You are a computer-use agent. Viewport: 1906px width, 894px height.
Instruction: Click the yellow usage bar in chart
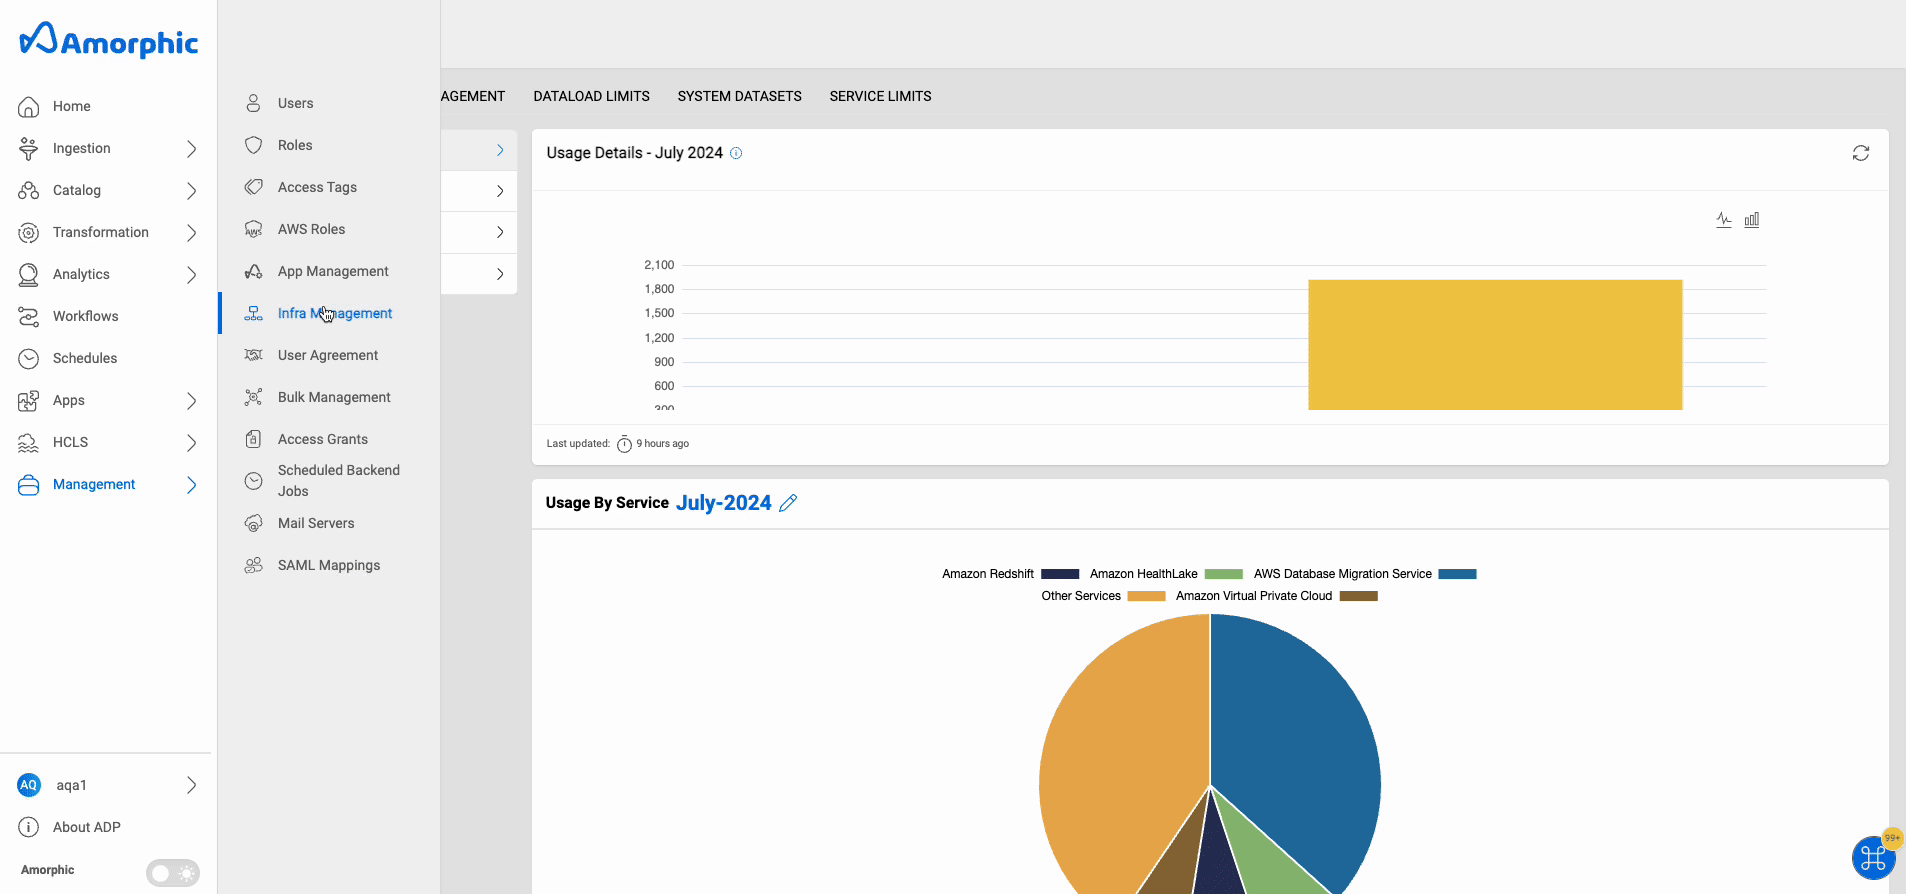(1495, 345)
